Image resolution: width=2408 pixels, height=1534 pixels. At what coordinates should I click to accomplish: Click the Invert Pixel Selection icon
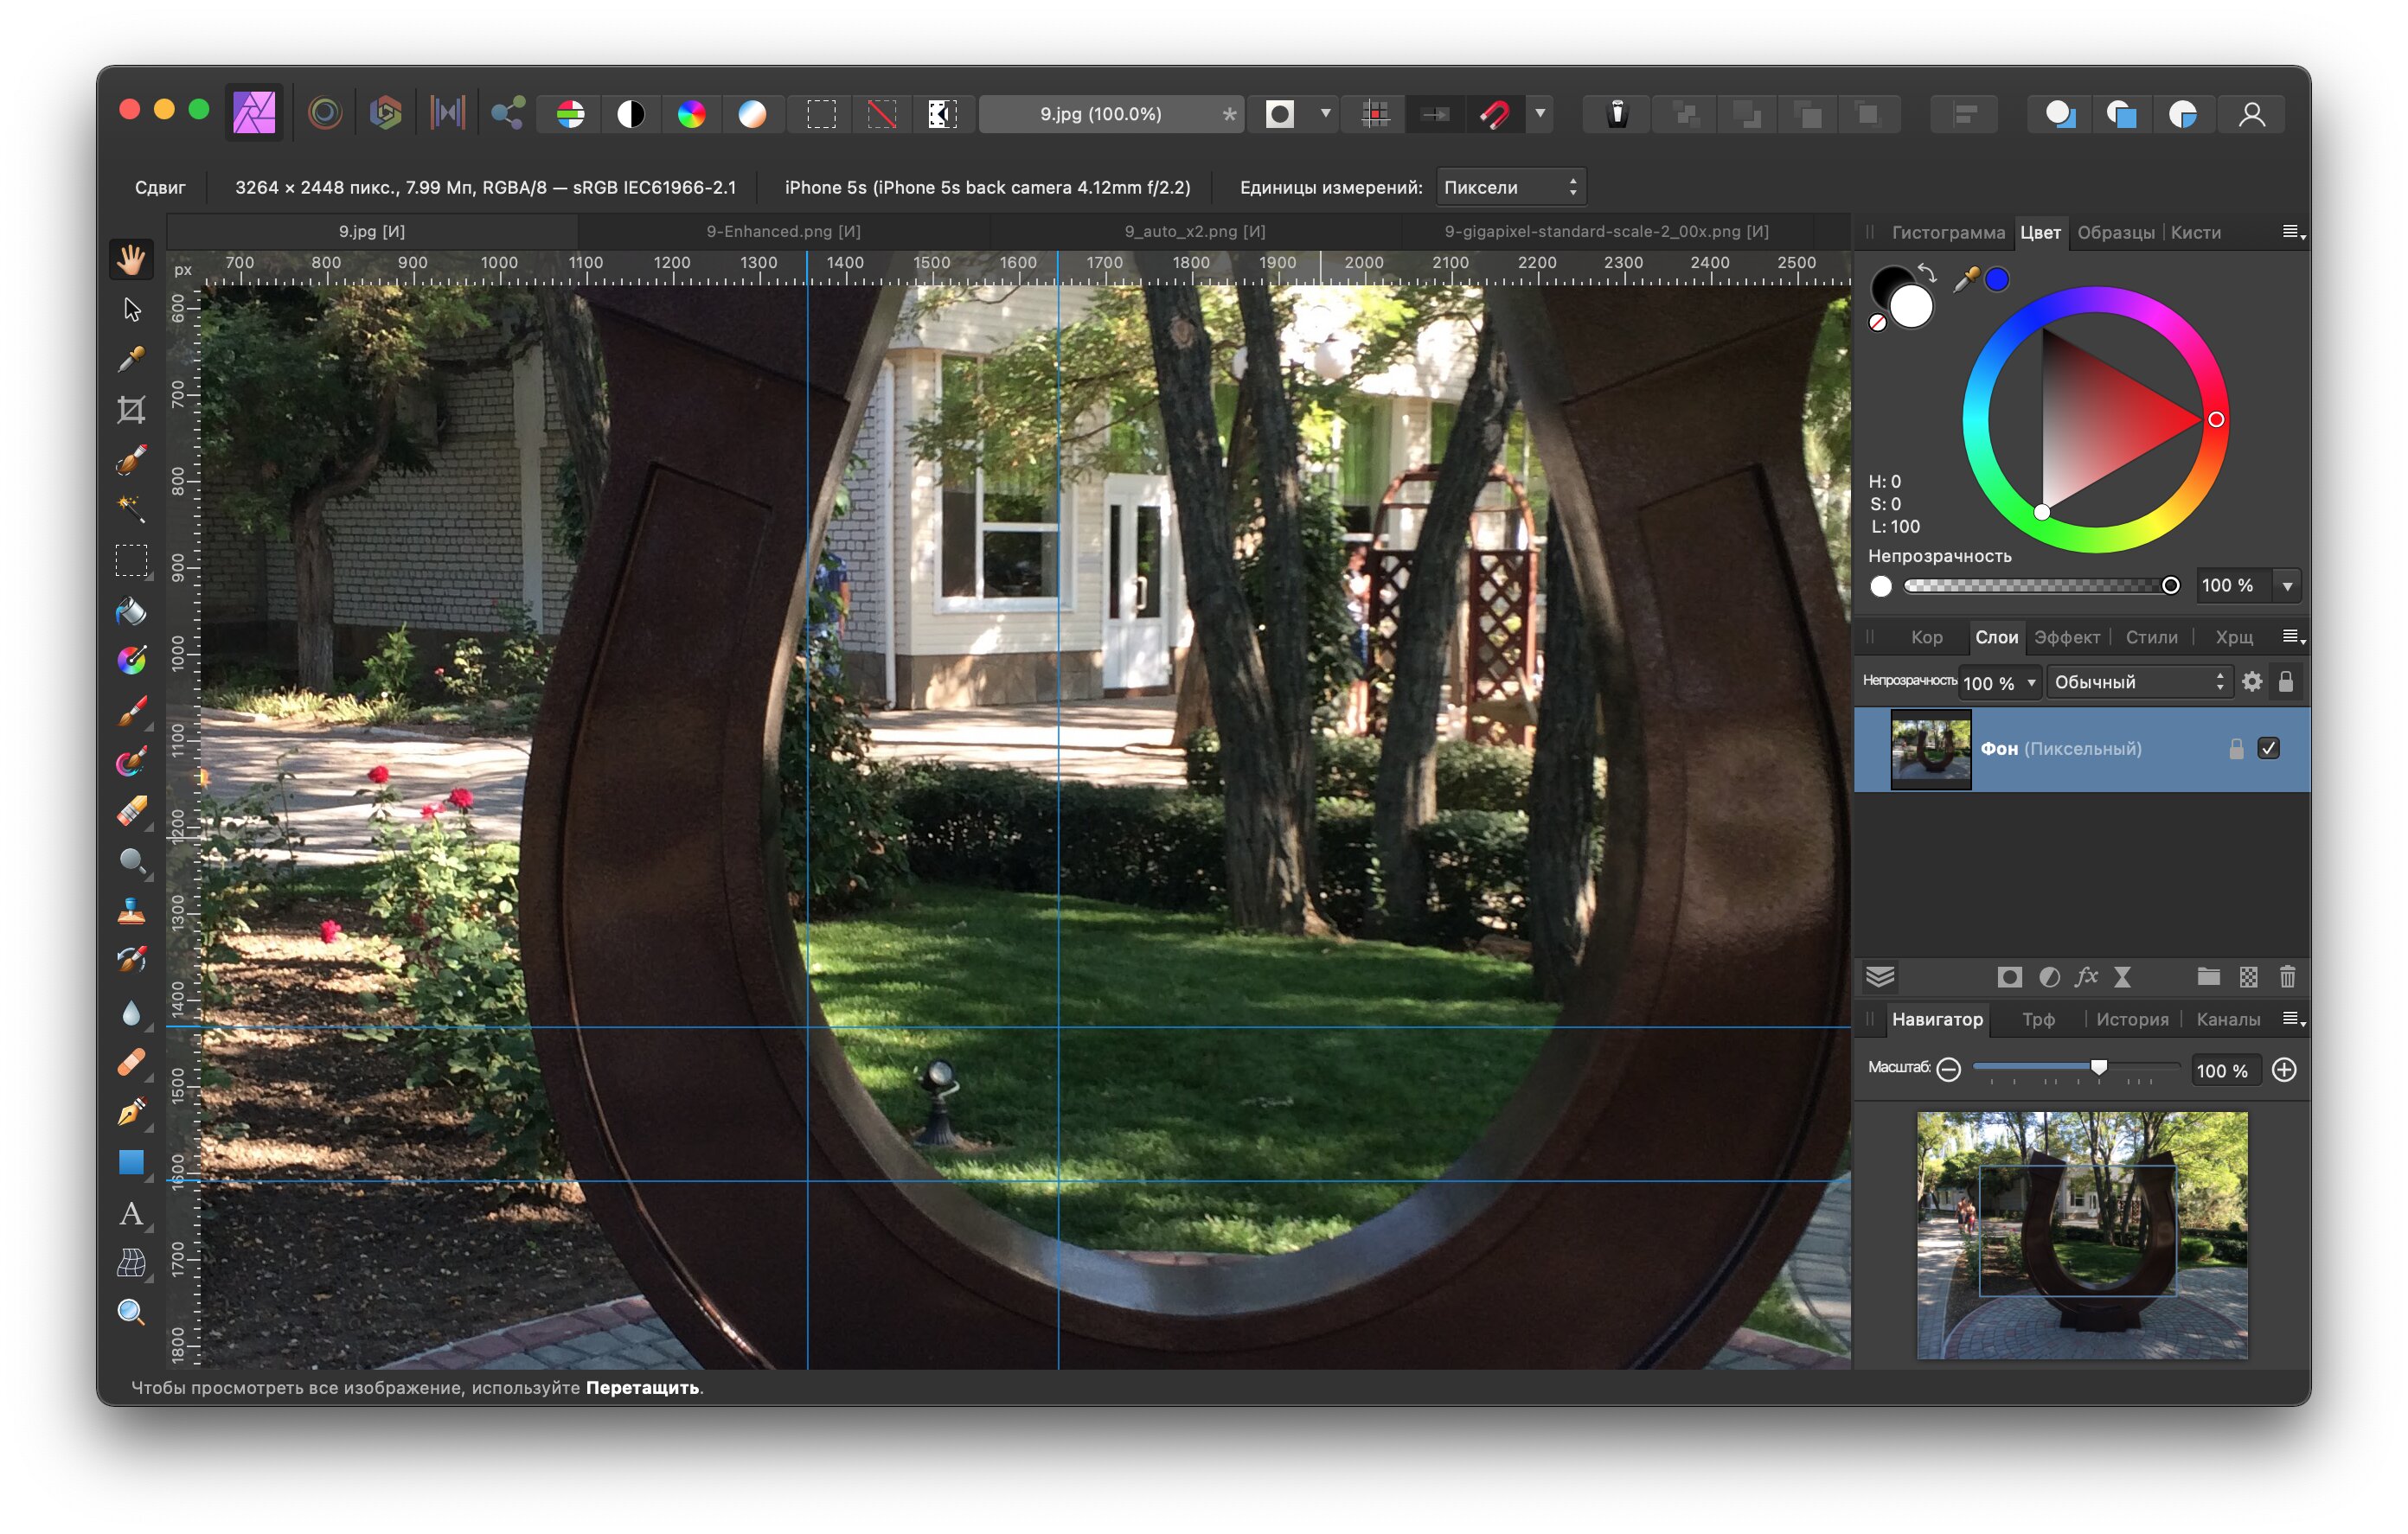pyautogui.click(x=942, y=114)
